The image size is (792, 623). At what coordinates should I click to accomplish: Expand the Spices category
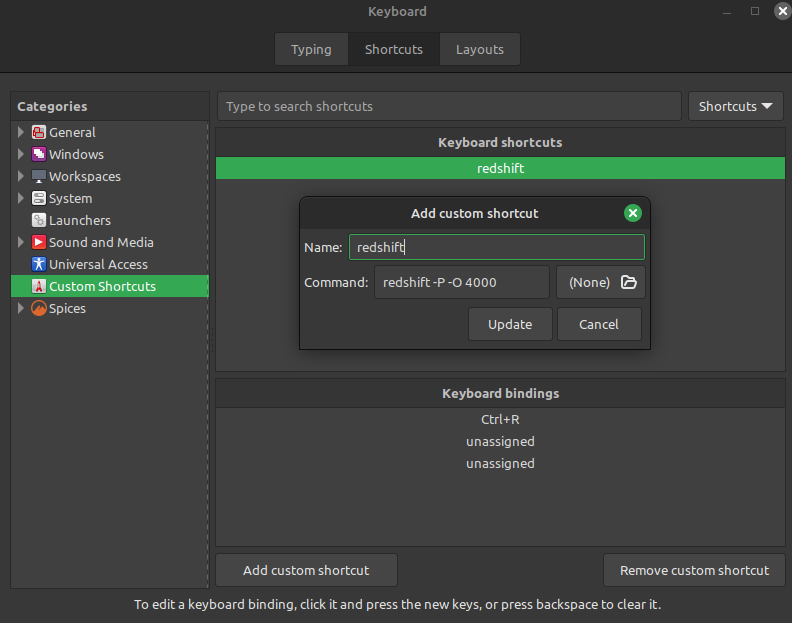point(21,308)
